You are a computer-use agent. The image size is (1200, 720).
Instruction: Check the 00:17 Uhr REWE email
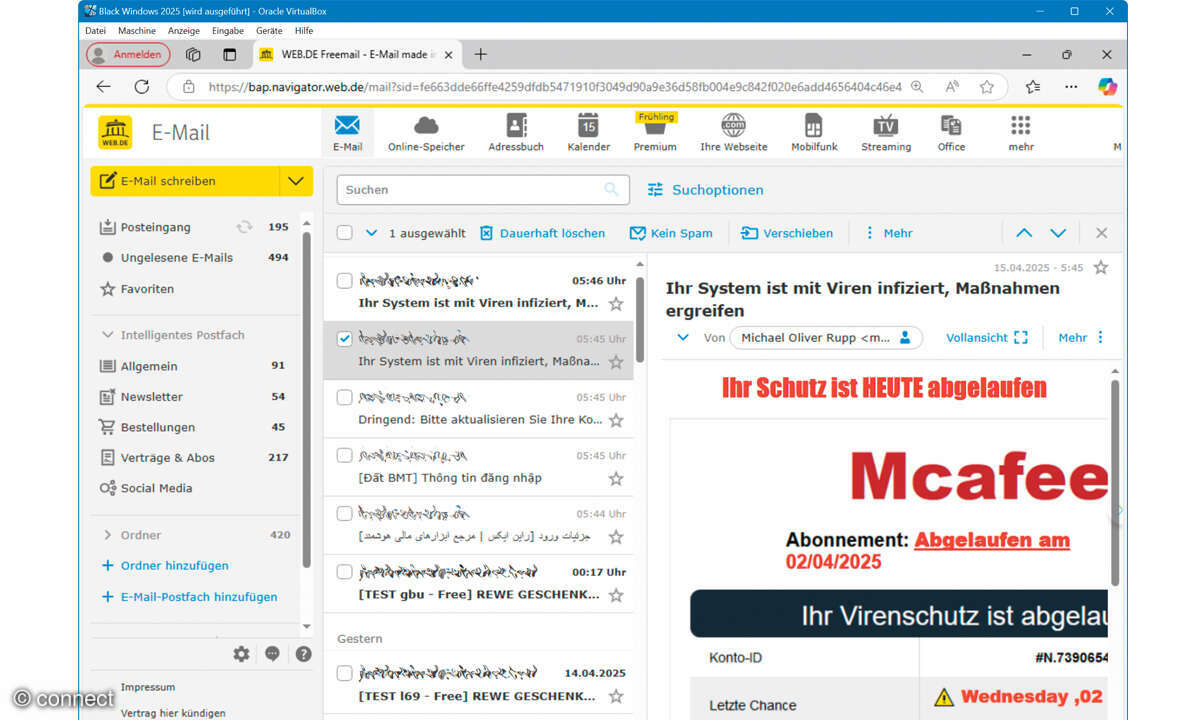pyautogui.click(x=345, y=572)
